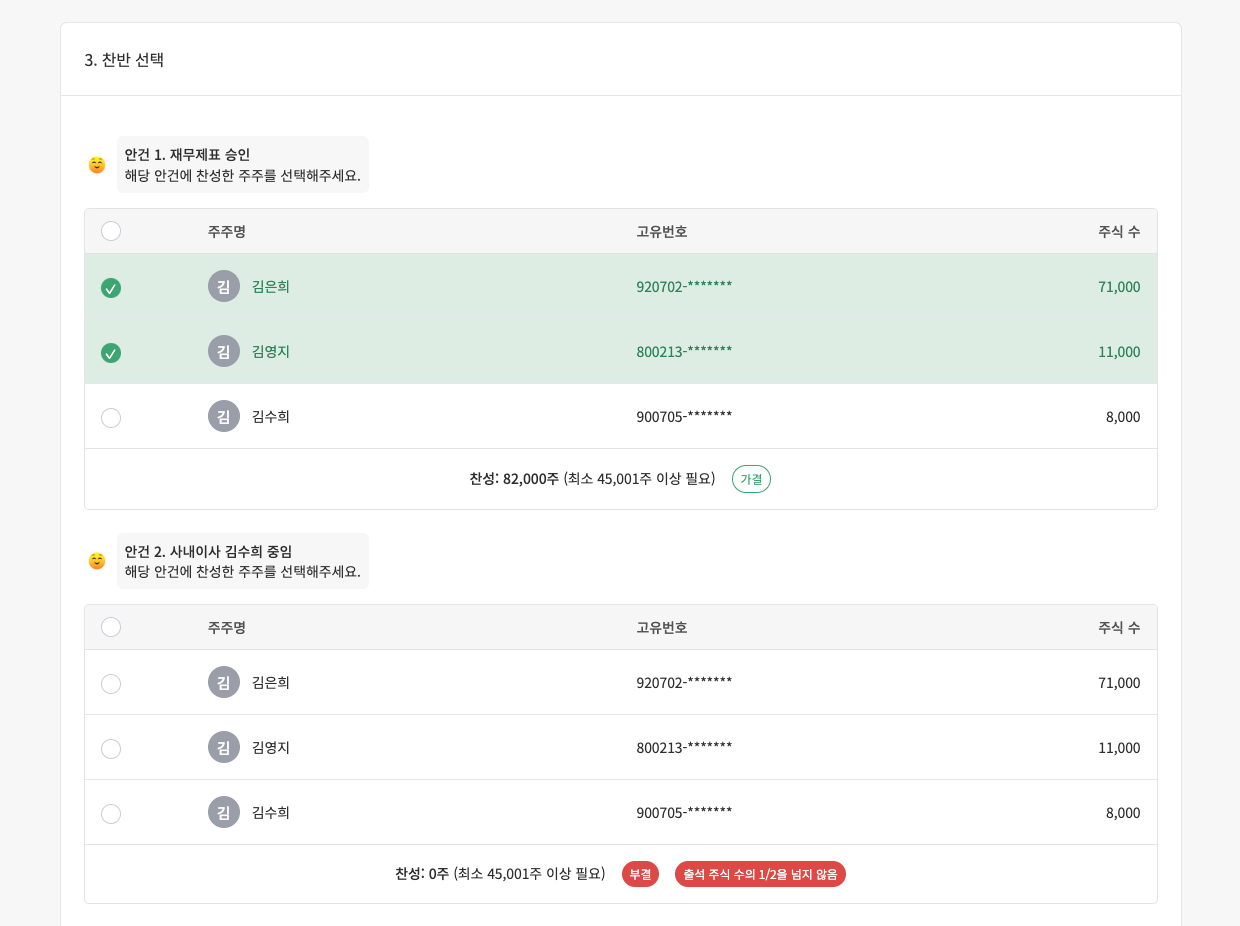The image size is (1240, 926).
Task: Click the 출석 주식 수의 1/2을 넘지 않음 badge
Action: click(x=760, y=873)
